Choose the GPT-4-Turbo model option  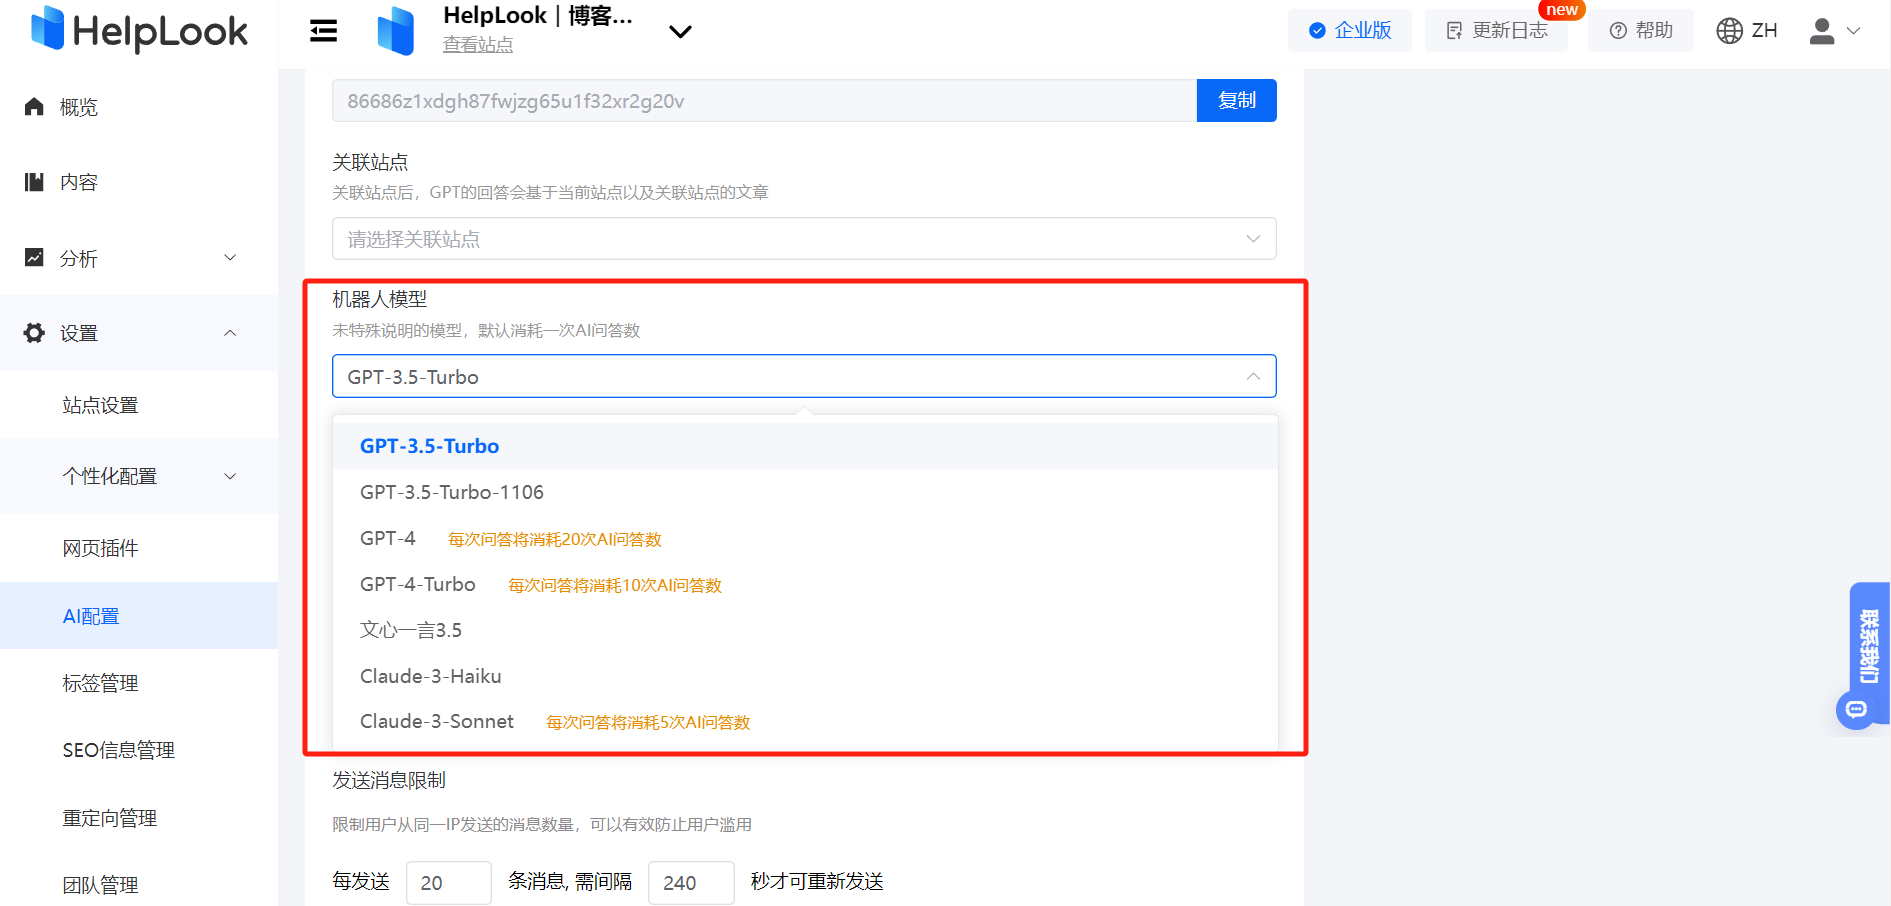(805, 584)
